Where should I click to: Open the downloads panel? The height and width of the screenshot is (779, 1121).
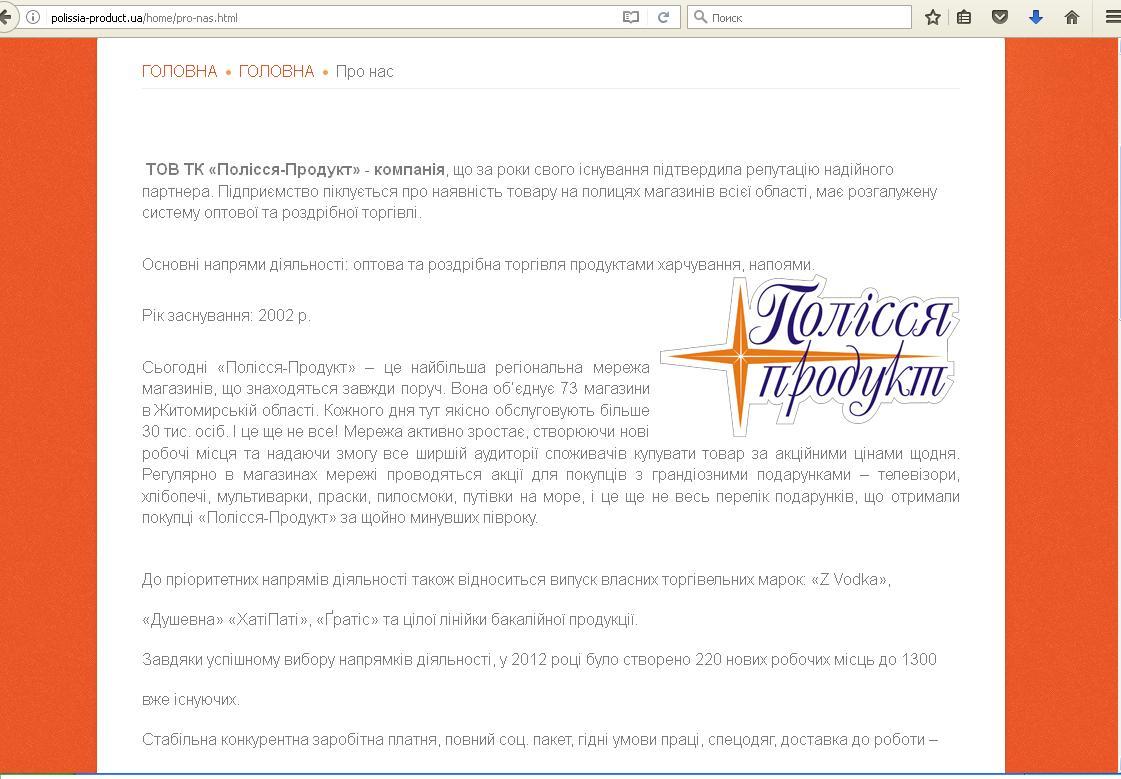pos(1035,17)
